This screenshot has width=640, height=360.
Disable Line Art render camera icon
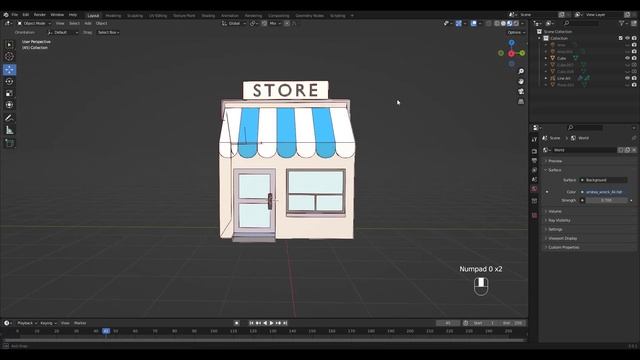click(x=634, y=78)
